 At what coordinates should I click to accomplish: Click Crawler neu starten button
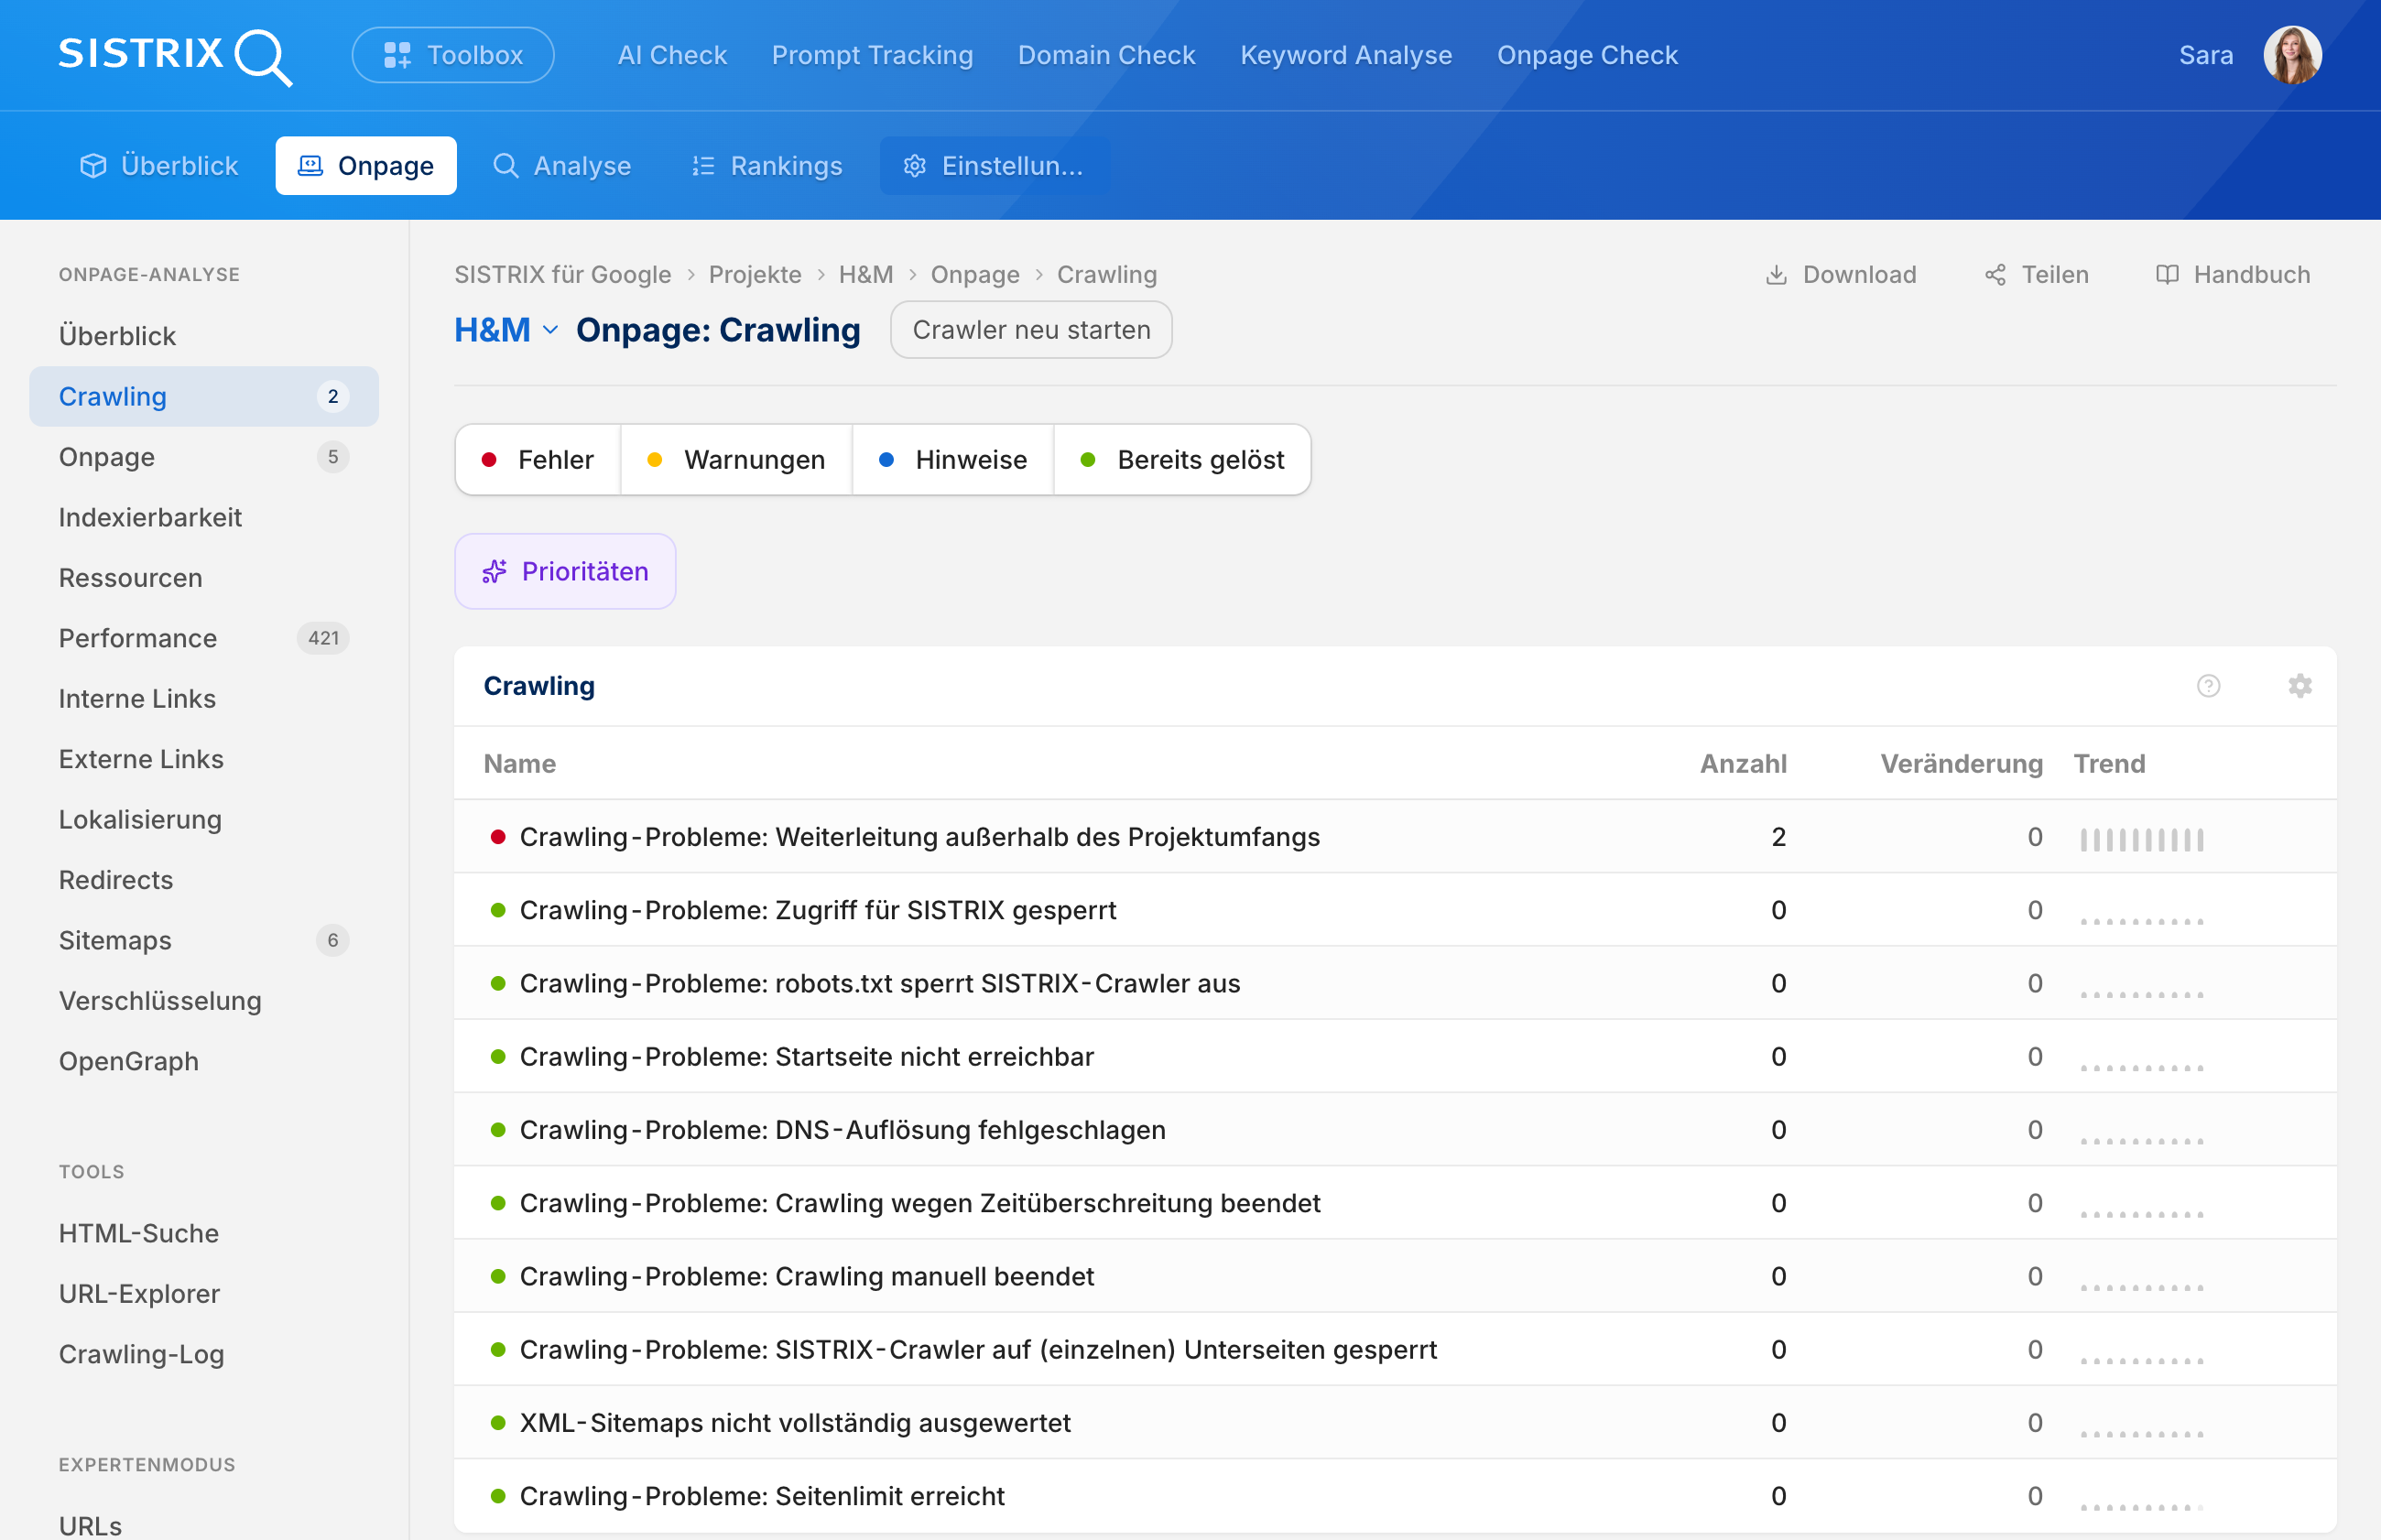click(1031, 330)
